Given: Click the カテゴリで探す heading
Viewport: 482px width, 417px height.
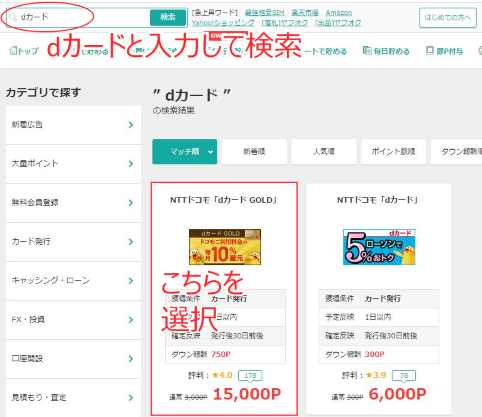Looking at the screenshot, I should point(43,92).
